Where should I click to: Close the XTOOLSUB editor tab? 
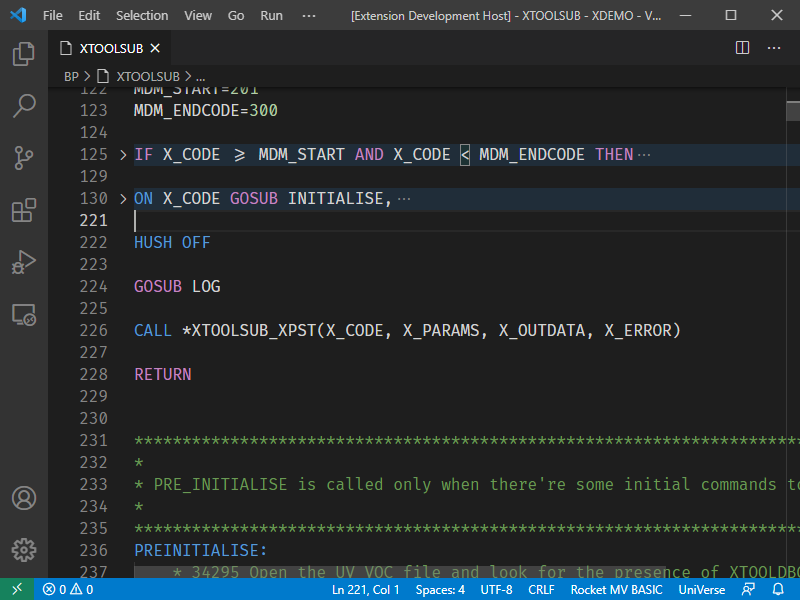155,48
